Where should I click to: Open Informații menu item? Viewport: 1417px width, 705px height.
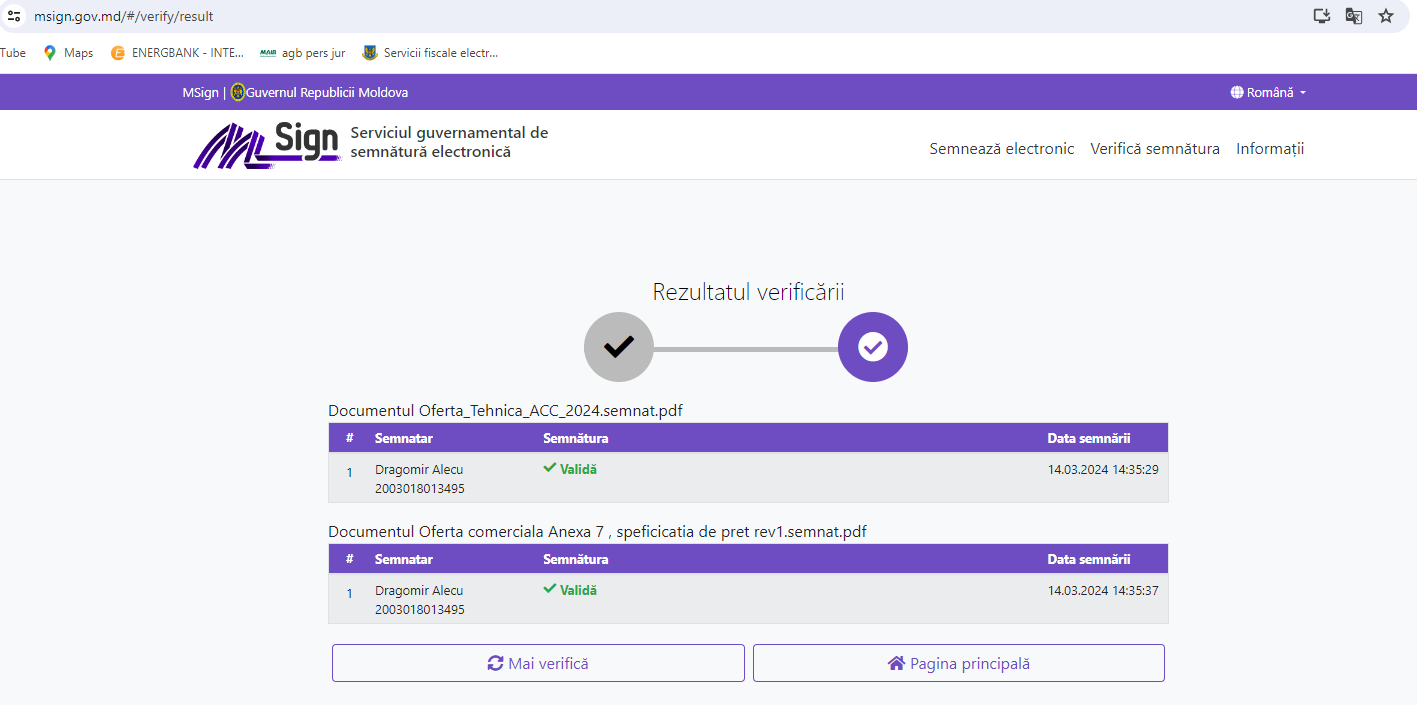point(1270,149)
